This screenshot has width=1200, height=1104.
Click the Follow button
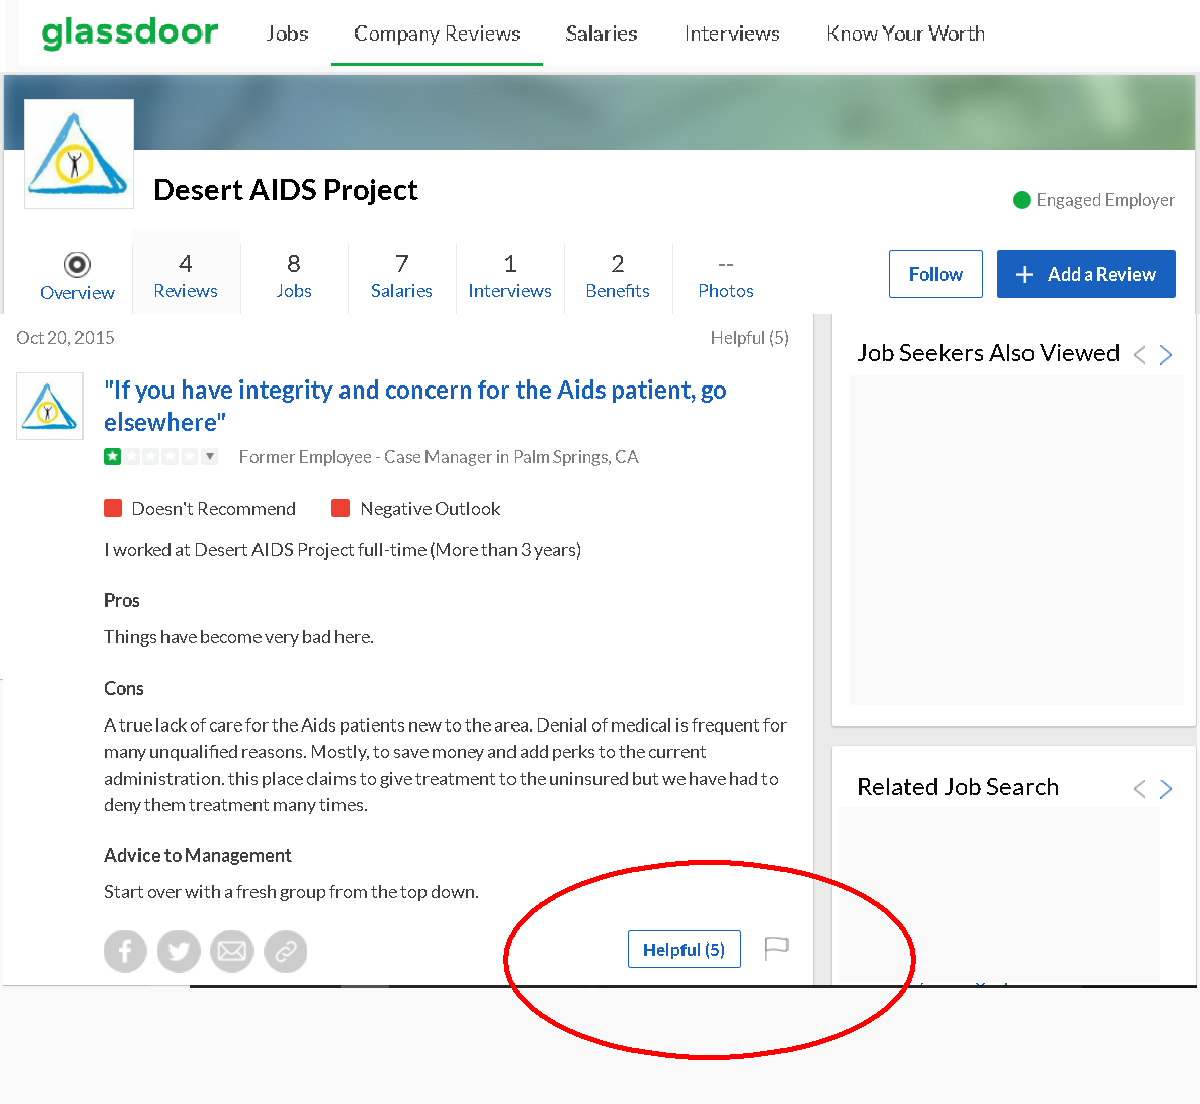936,274
